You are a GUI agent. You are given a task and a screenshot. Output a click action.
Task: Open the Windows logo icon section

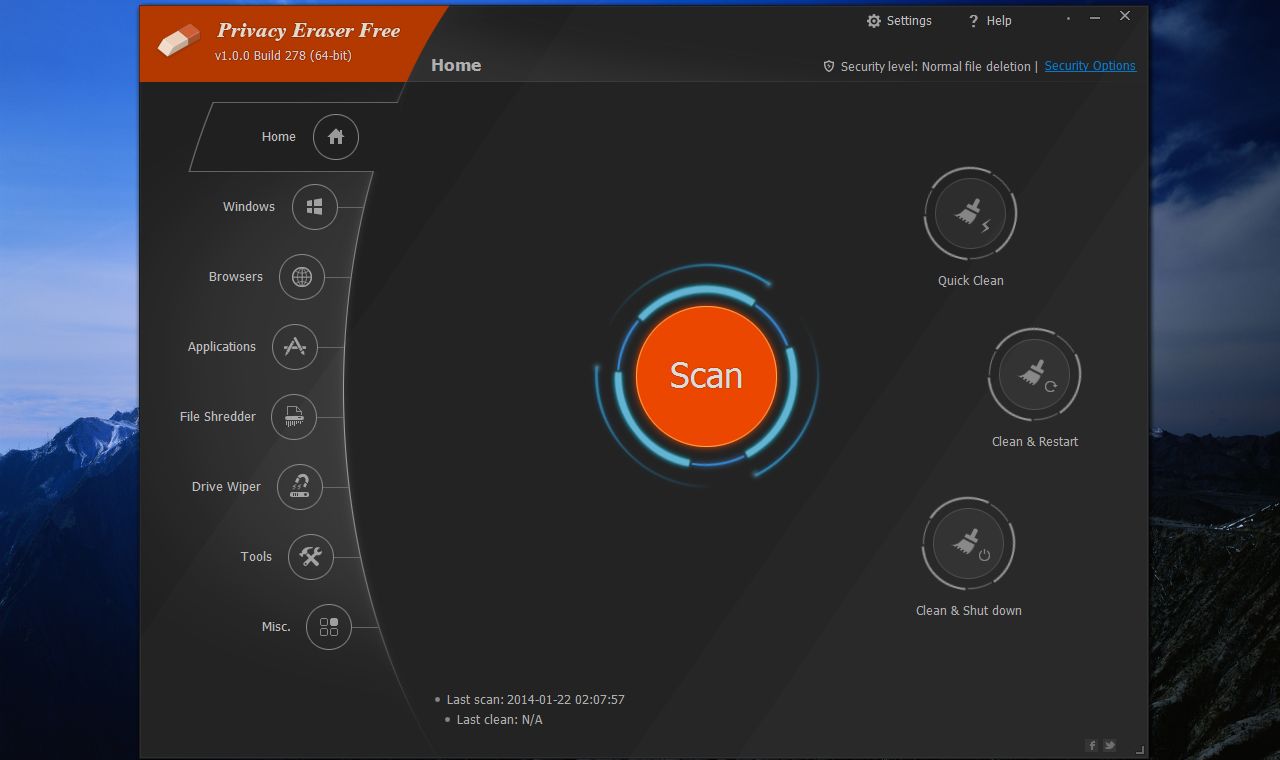(315, 207)
